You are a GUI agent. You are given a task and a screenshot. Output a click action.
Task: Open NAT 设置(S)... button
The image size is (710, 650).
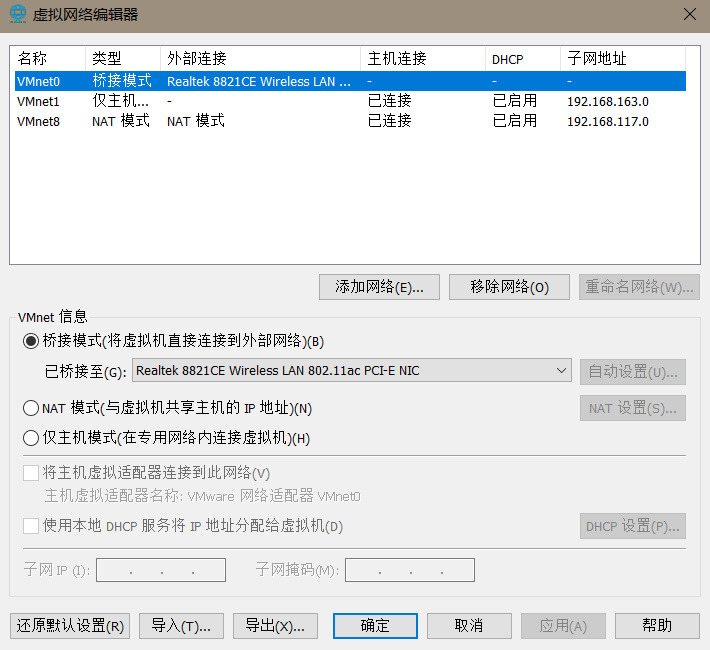[x=633, y=408]
